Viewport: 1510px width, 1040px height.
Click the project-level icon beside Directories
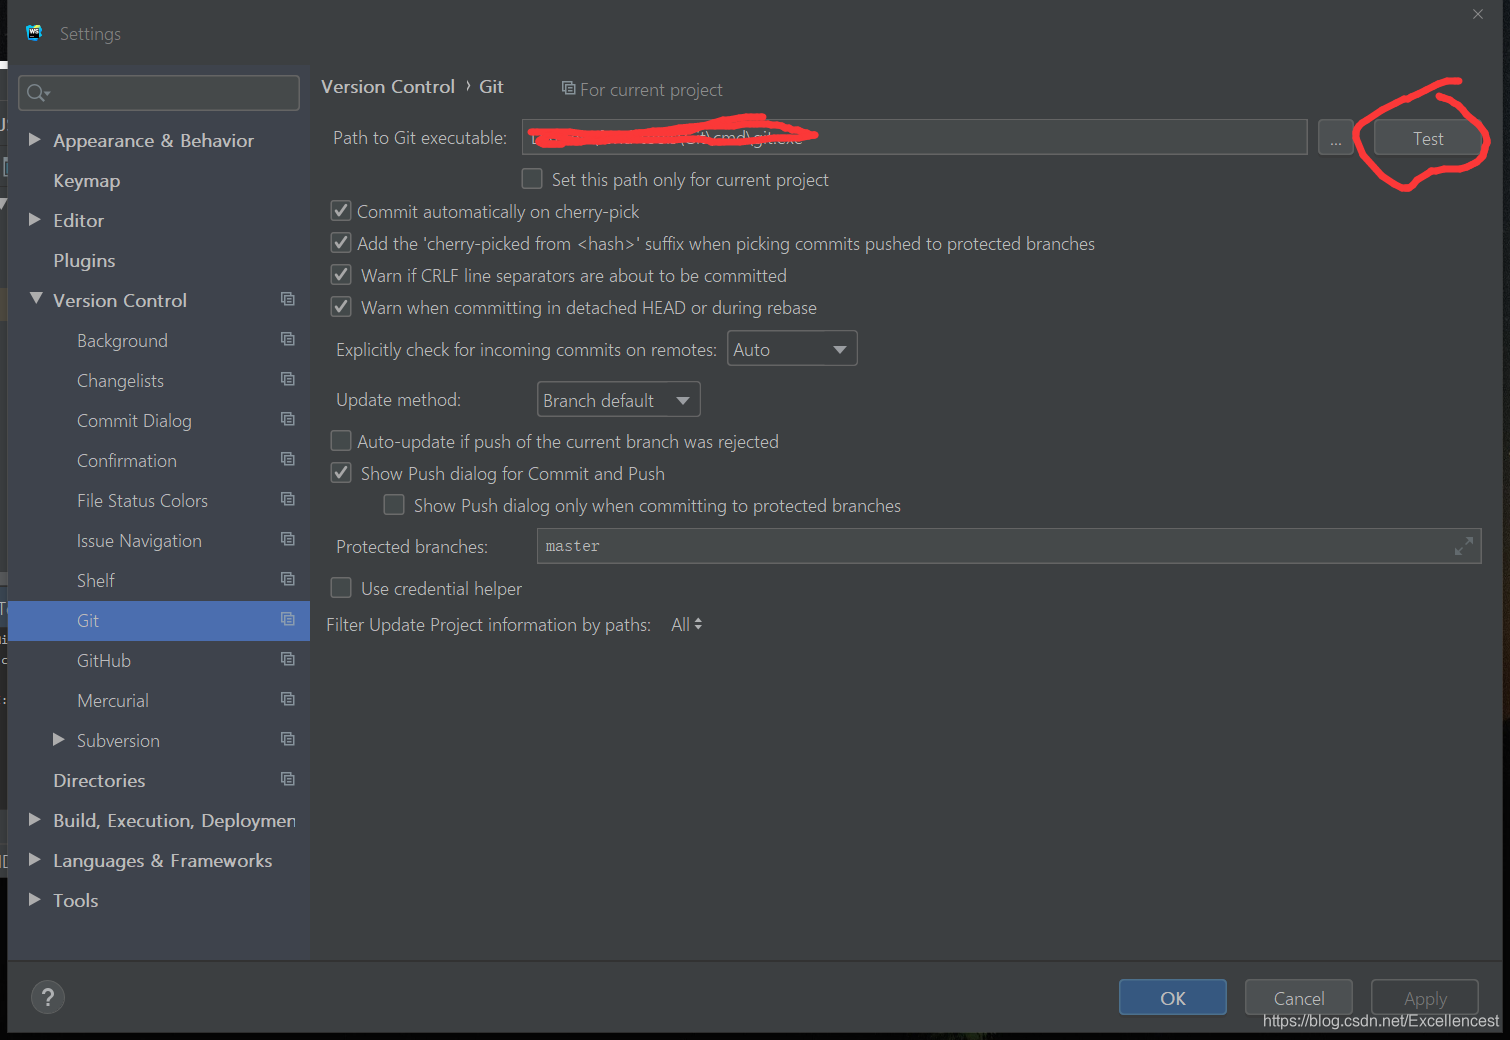(x=288, y=779)
